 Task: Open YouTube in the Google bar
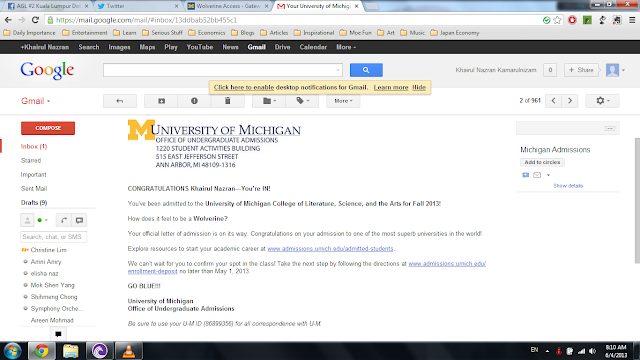(200, 47)
